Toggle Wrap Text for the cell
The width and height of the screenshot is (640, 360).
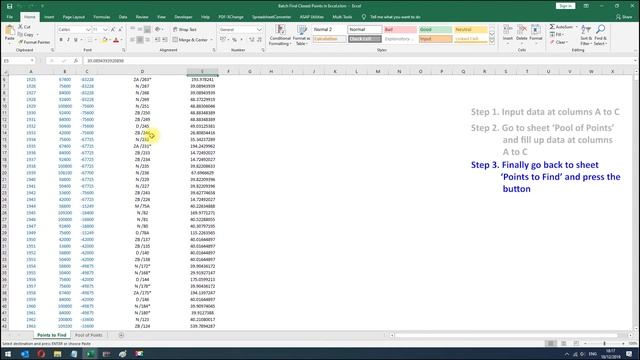184,29
